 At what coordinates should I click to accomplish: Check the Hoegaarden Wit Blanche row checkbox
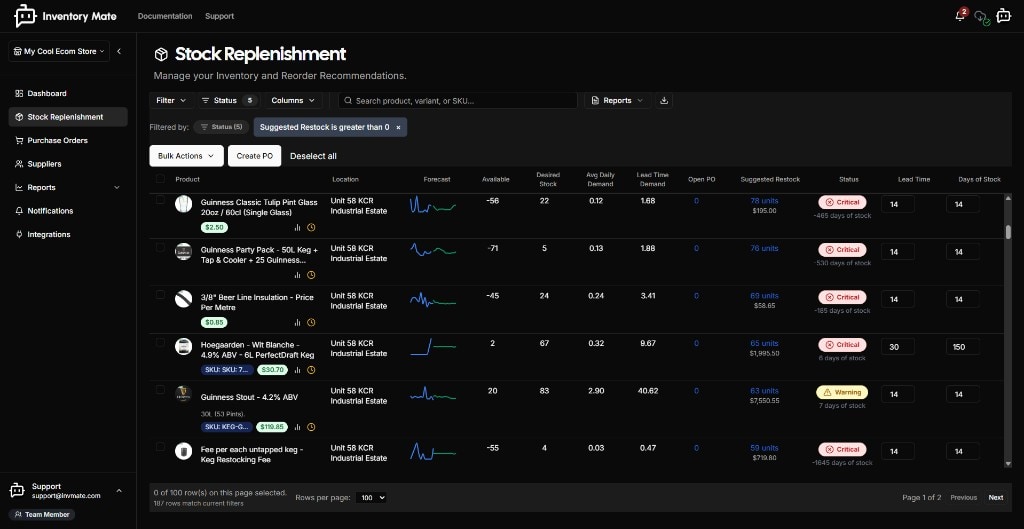(x=161, y=342)
